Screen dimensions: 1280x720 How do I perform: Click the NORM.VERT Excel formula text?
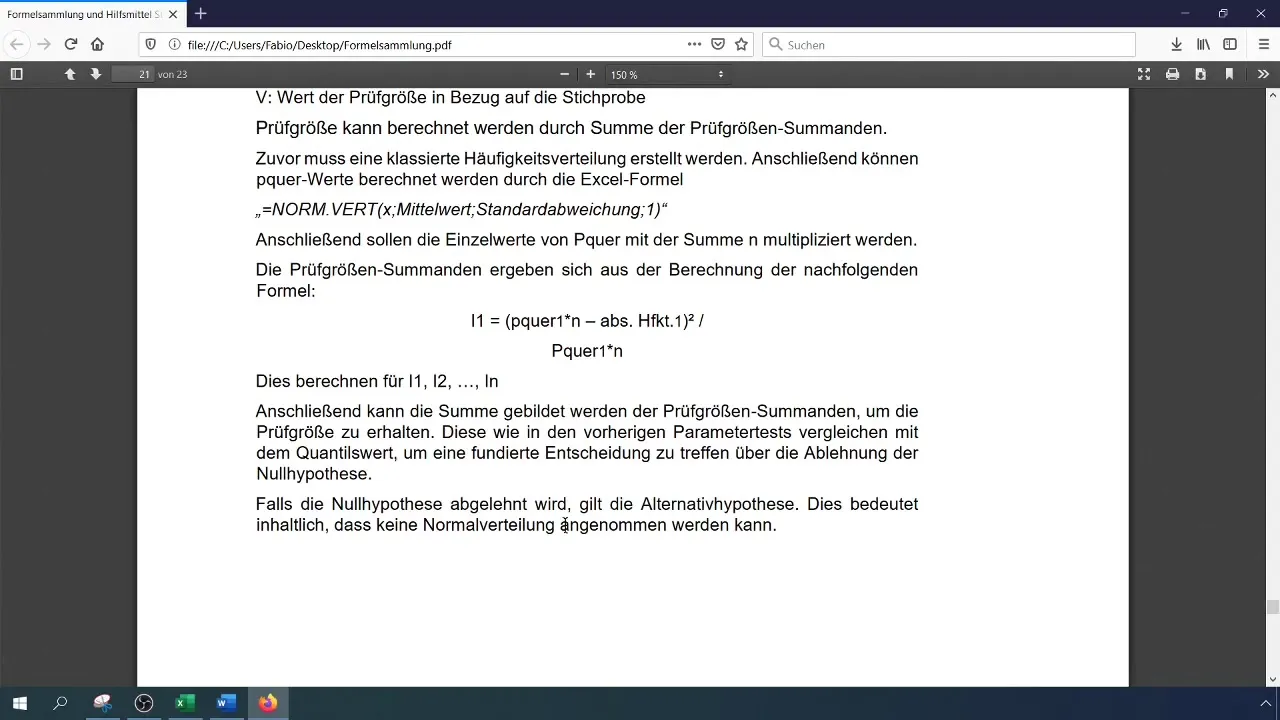click(462, 210)
